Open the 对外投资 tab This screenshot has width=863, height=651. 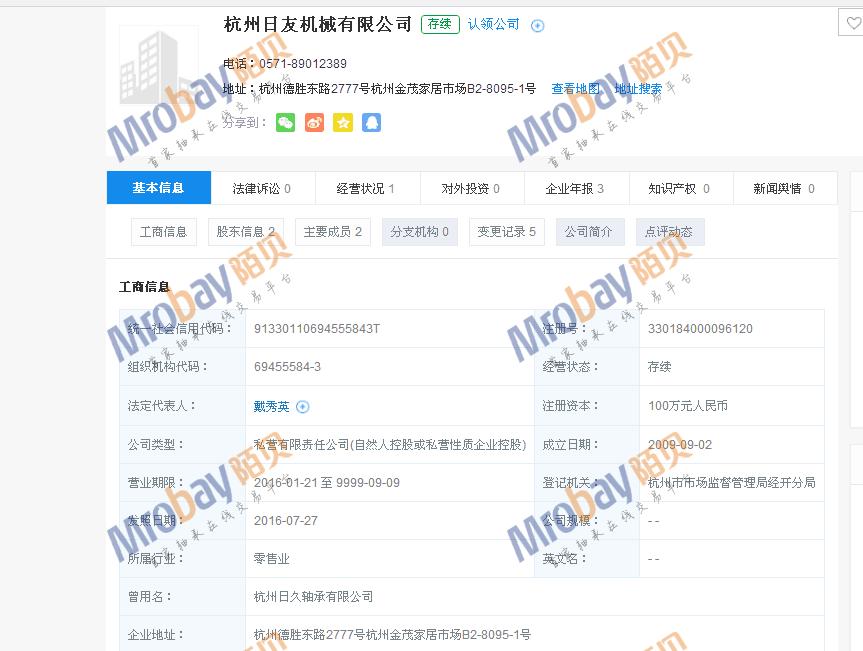471,188
